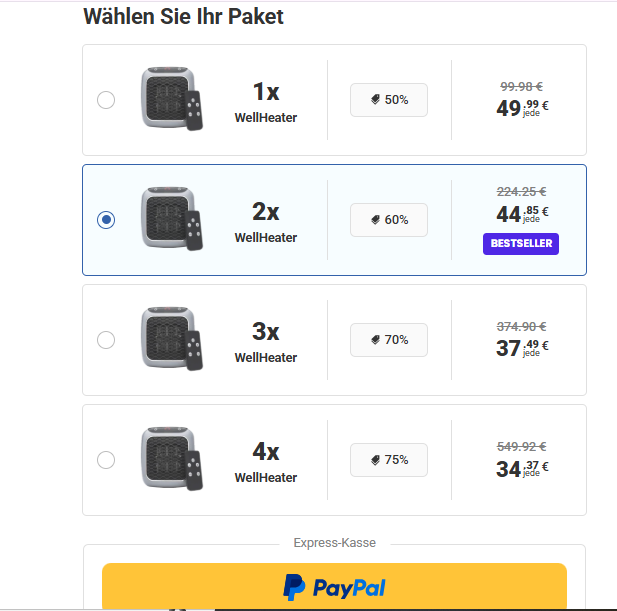This screenshot has height=611, width=617.
Task: Click the 37.49 € price
Action: point(522,347)
